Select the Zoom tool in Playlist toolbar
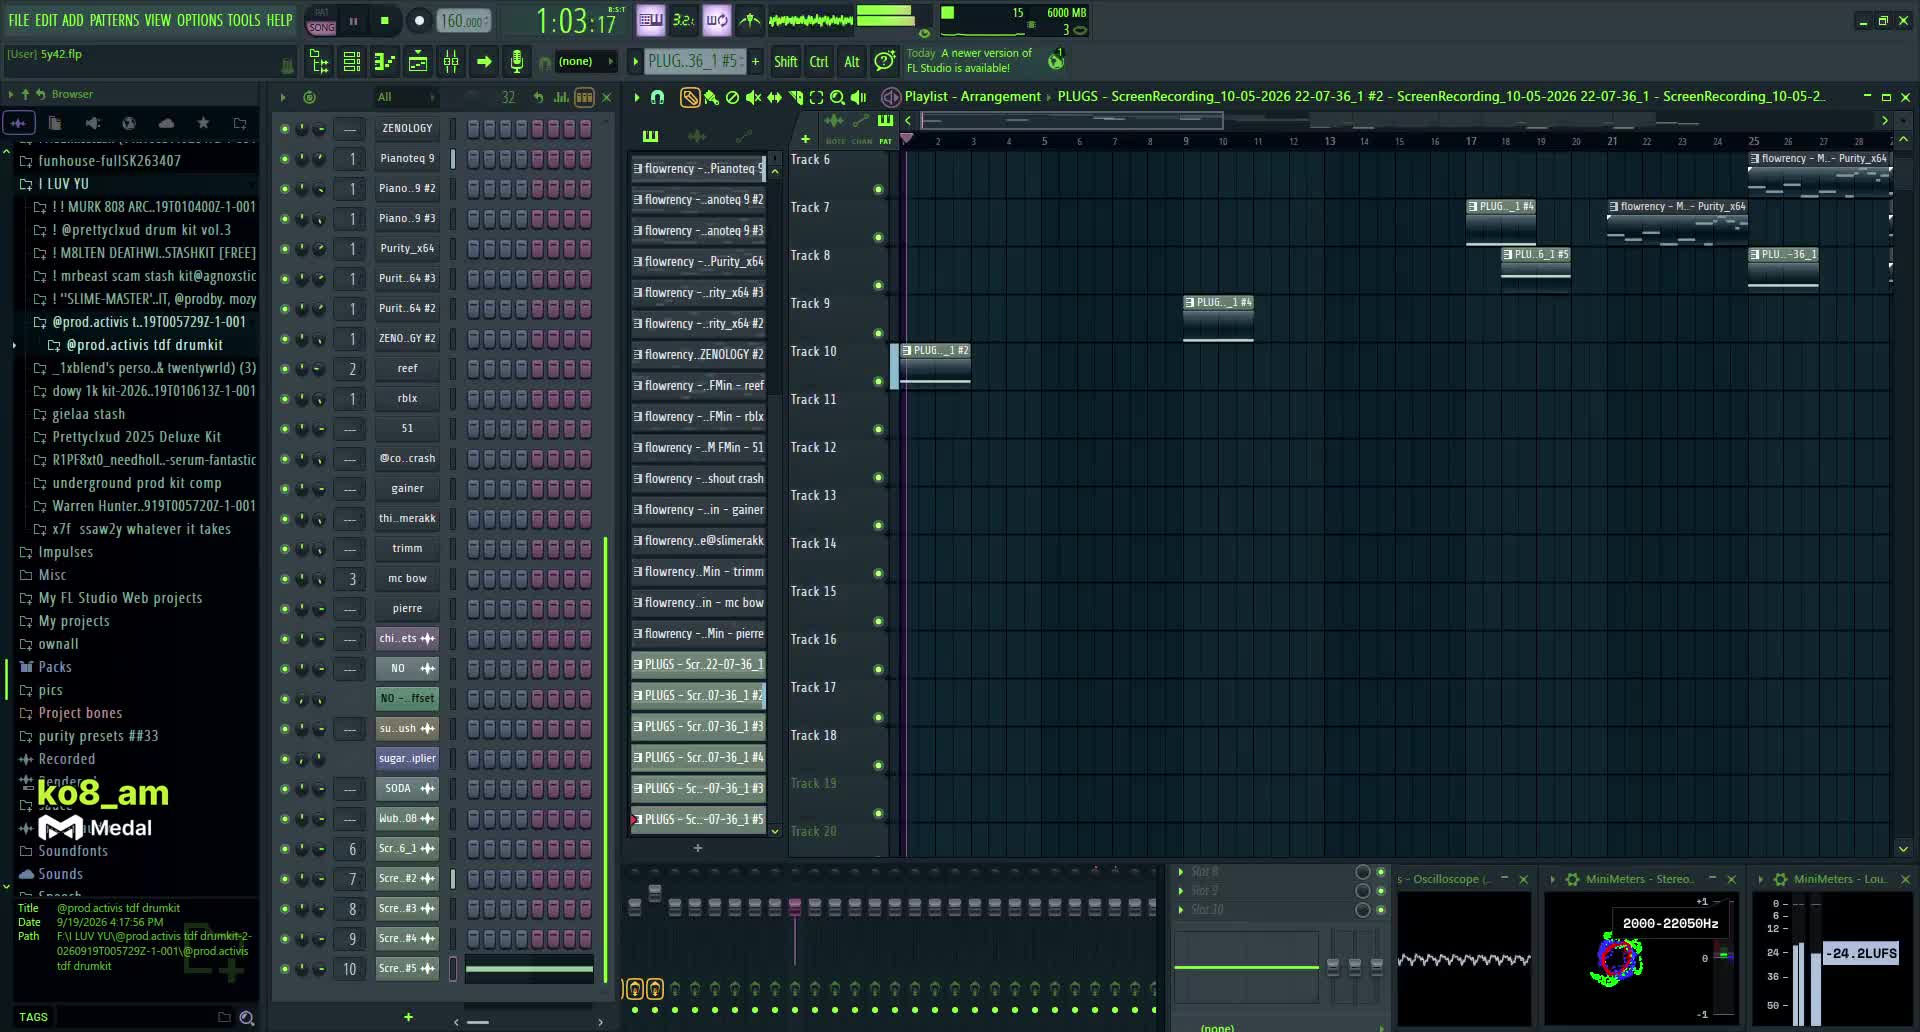 click(838, 97)
